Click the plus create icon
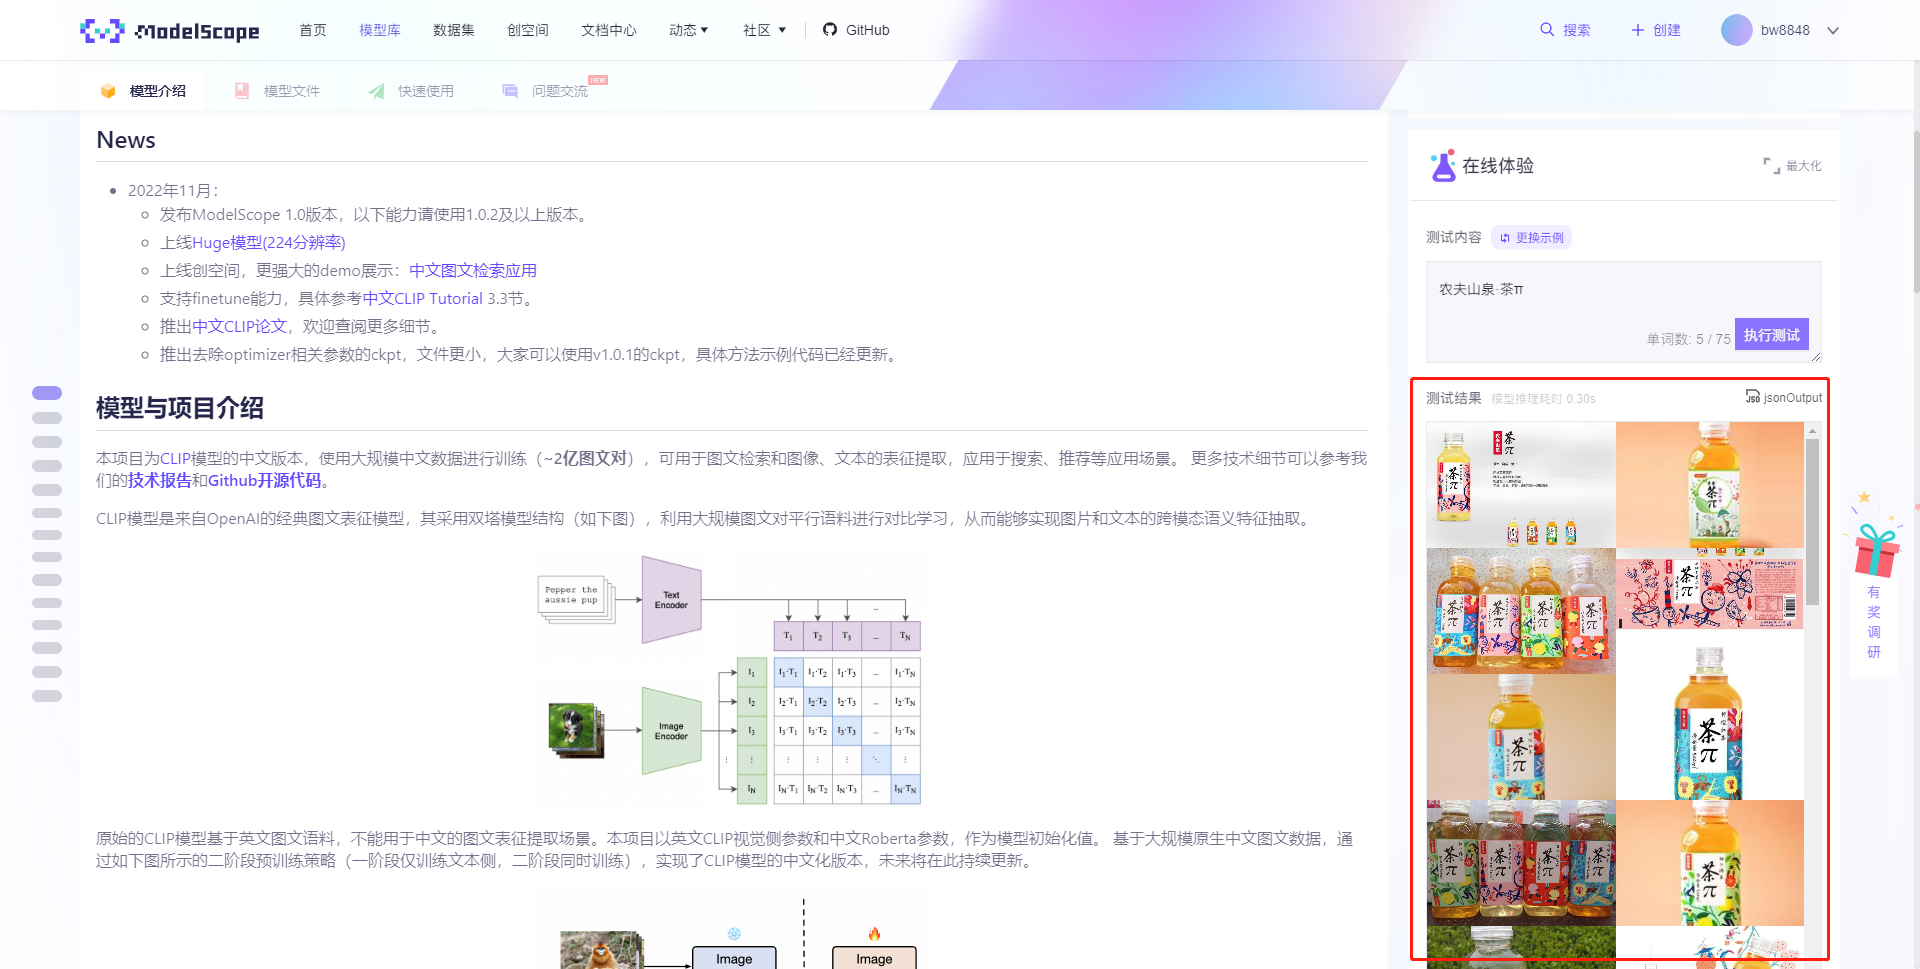 [x=1638, y=30]
